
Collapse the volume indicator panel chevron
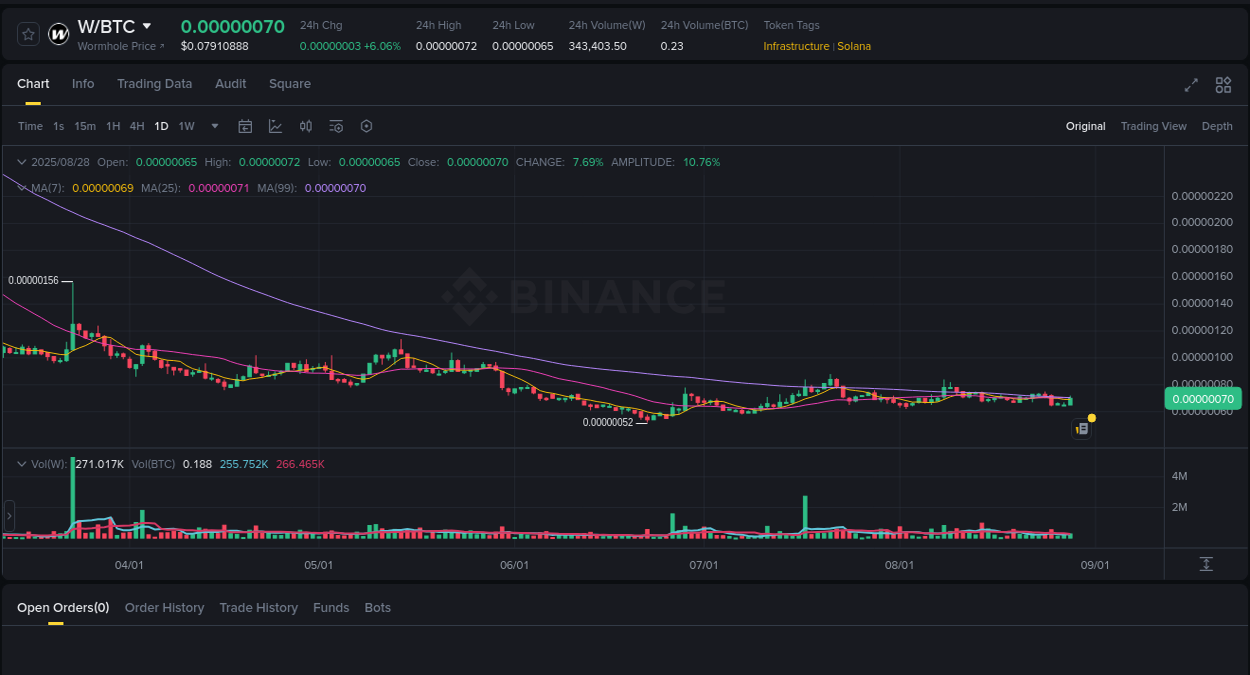tap(22, 463)
